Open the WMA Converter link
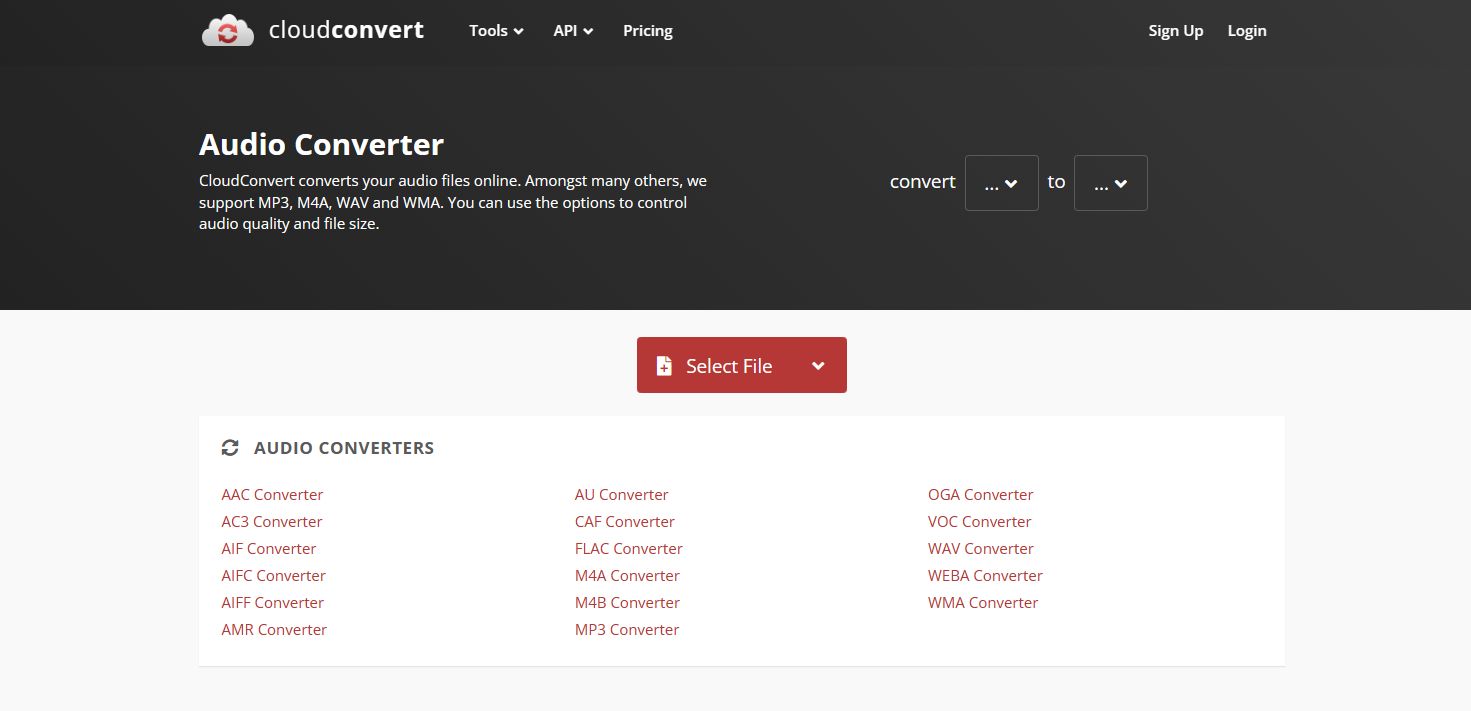 pyautogui.click(x=982, y=603)
